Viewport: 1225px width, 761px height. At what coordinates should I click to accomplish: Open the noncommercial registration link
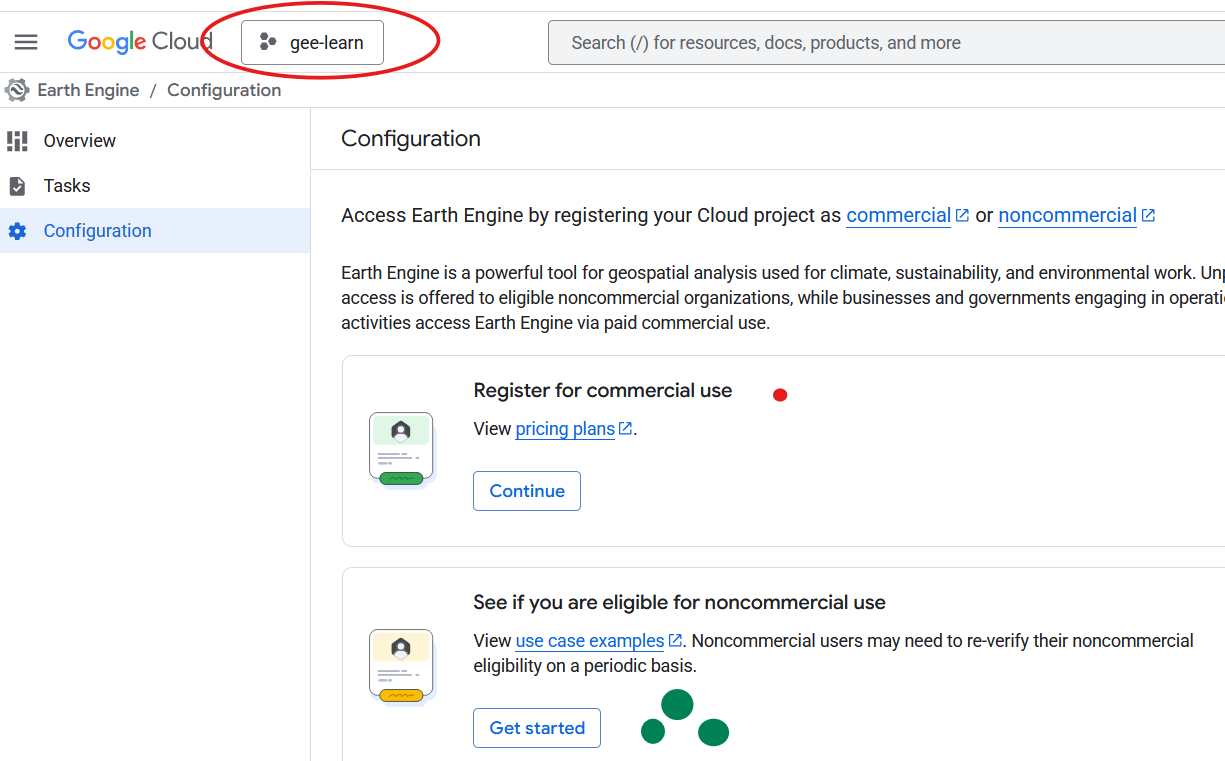coord(1067,215)
